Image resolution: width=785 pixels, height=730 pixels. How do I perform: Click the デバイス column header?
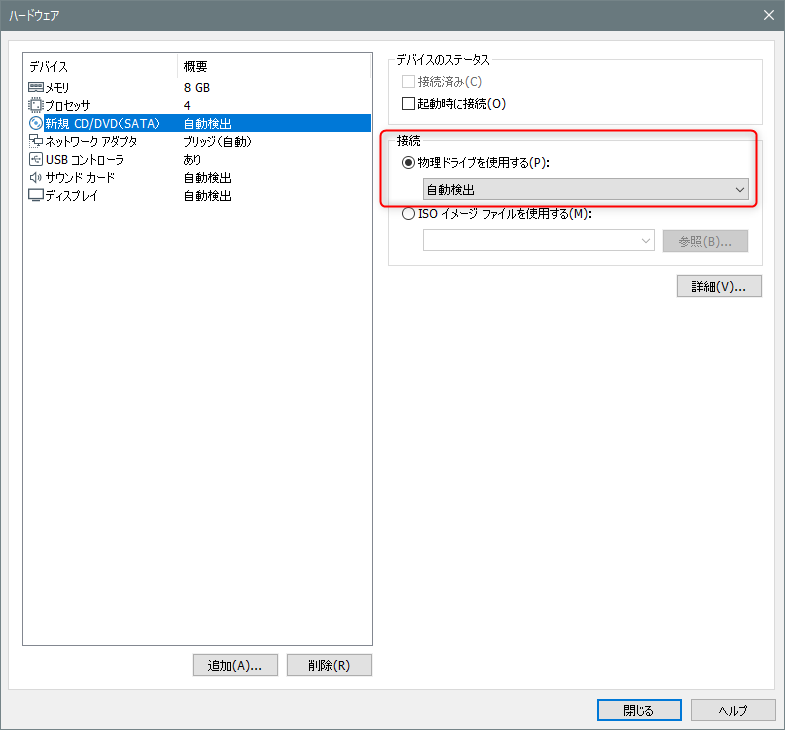click(x=100, y=67)
